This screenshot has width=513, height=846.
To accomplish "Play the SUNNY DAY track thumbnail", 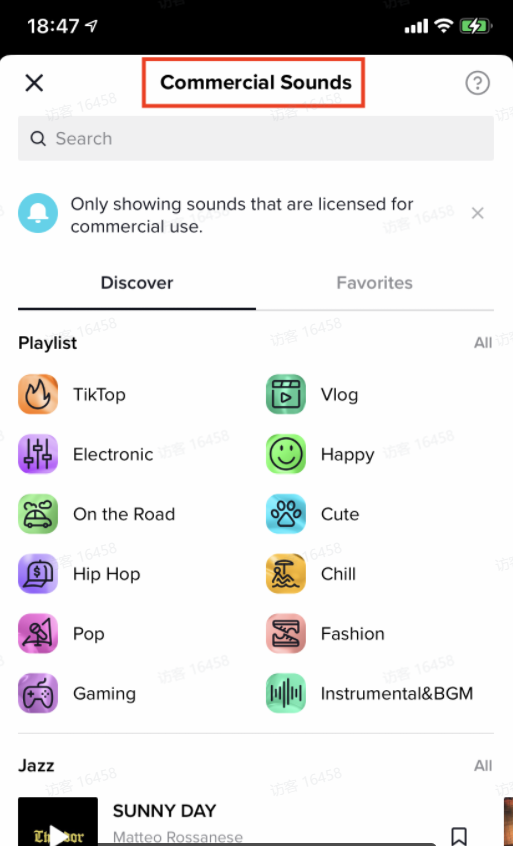I will pos(58,822).
